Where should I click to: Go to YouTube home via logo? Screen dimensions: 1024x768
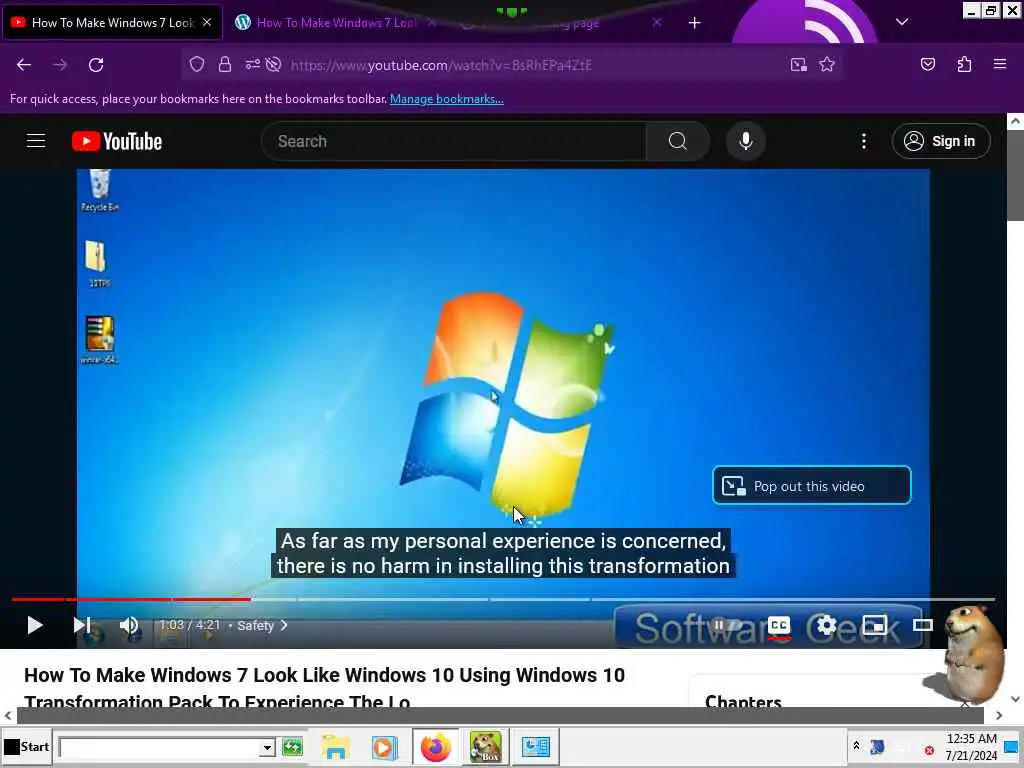[117, 141]
